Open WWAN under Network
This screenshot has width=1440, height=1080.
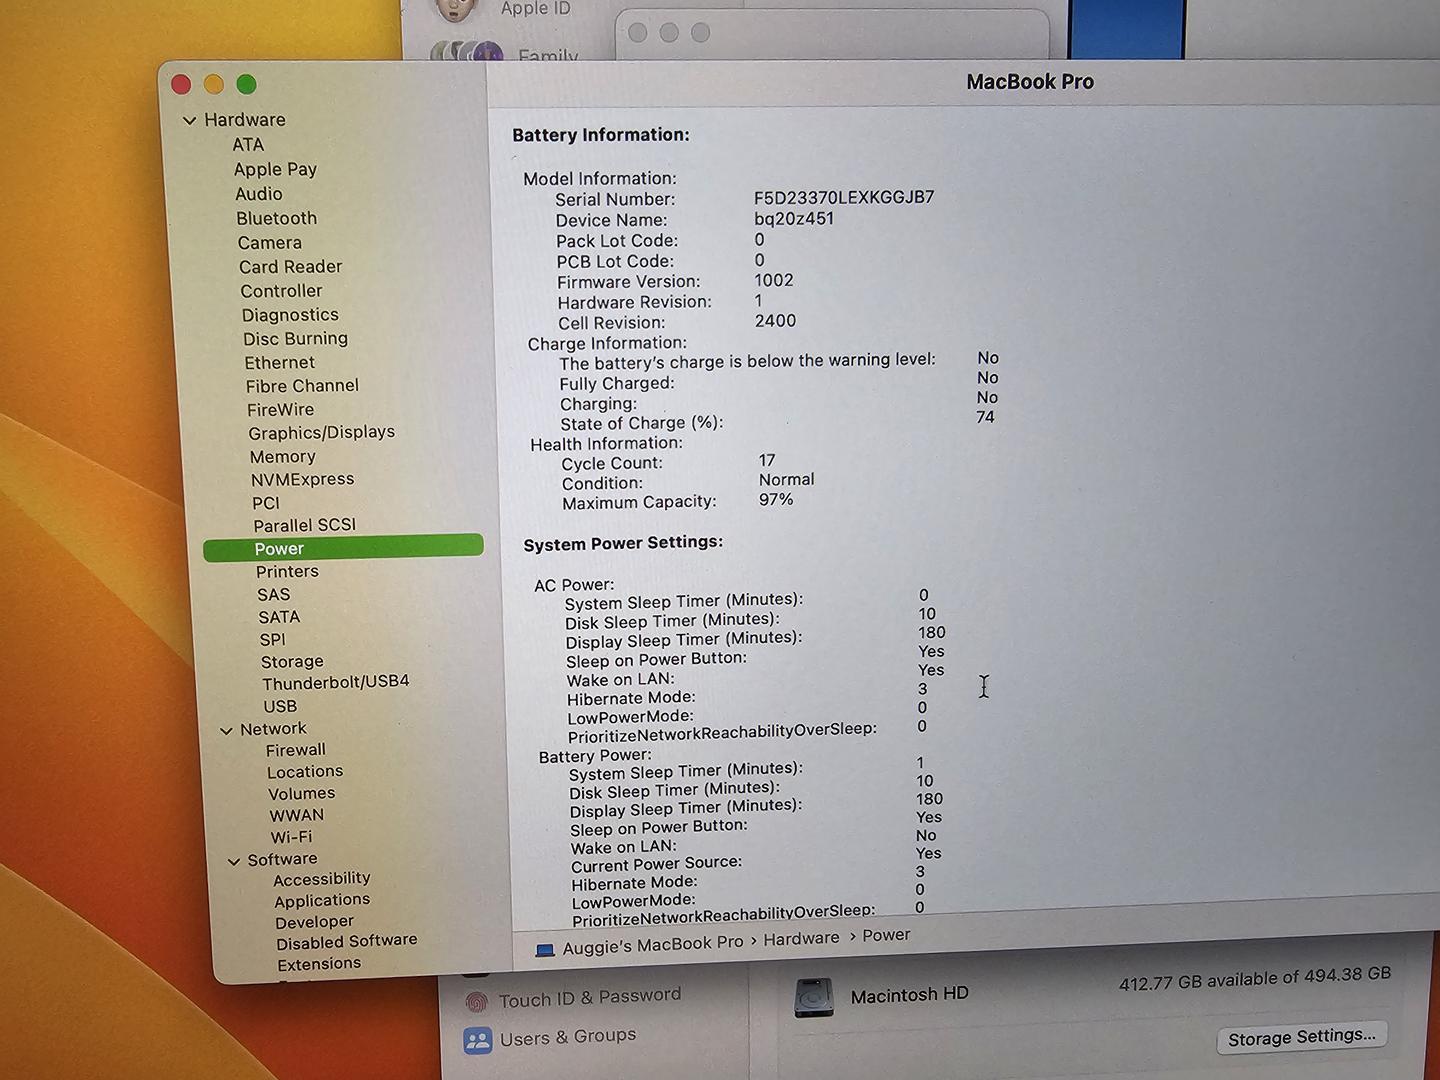(x=297, y=815)
